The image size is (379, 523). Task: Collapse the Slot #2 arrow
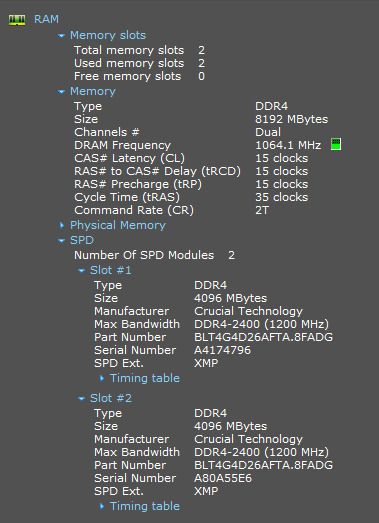81,398
